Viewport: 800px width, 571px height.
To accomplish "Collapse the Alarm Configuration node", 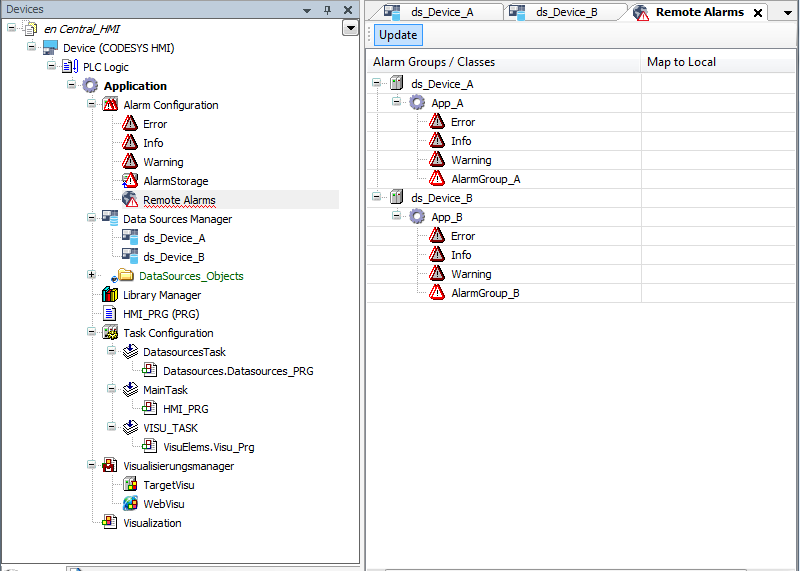I will [x=92, y=105].
